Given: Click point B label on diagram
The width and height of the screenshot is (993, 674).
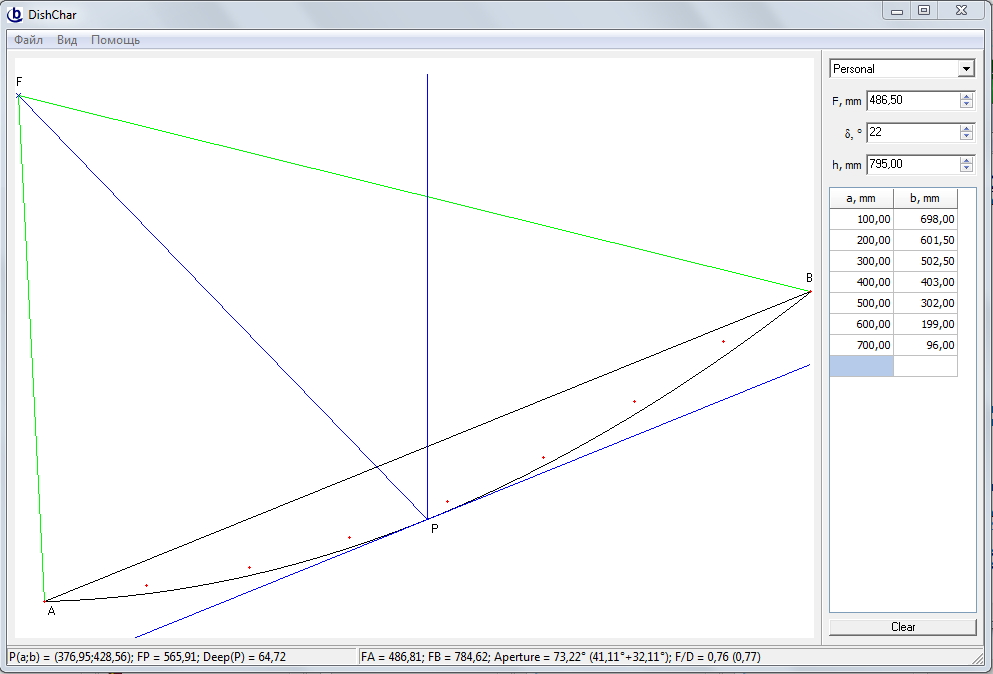Looking at the screenshot, I should pyautogui.click(x=809, y=277).
